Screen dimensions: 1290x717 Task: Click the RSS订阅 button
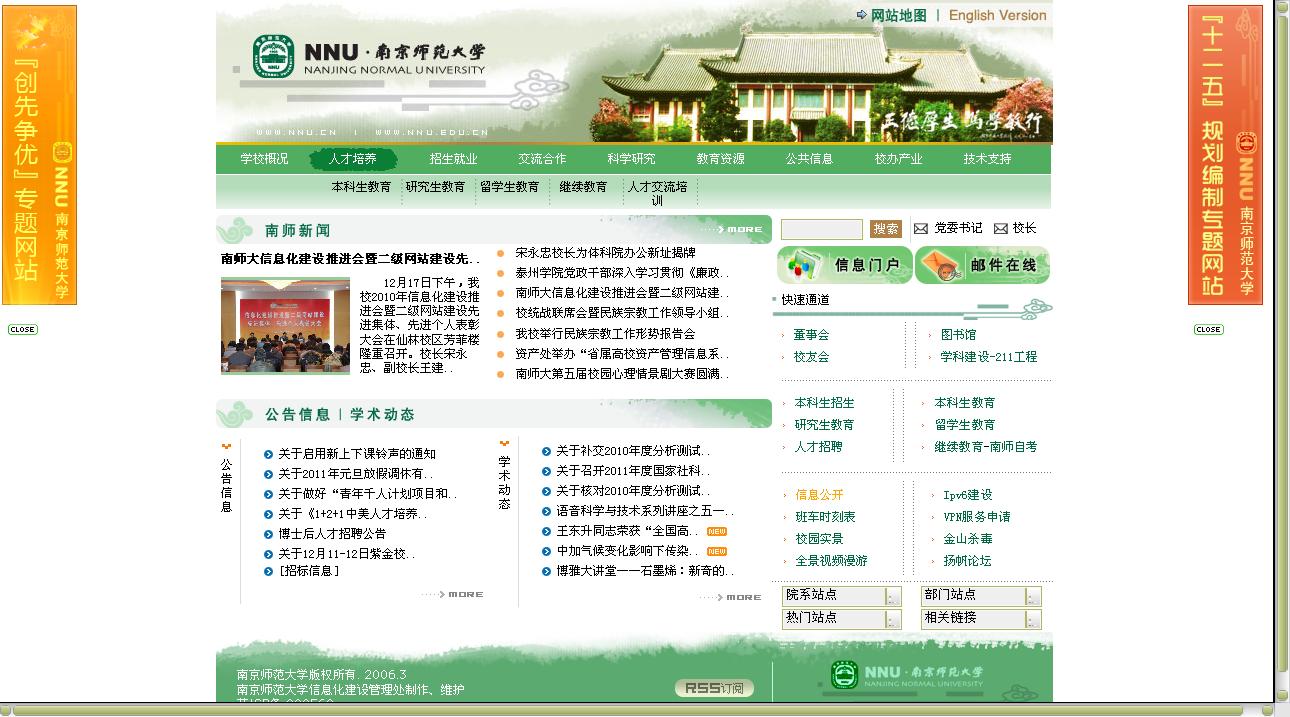[x=714, y=688]
